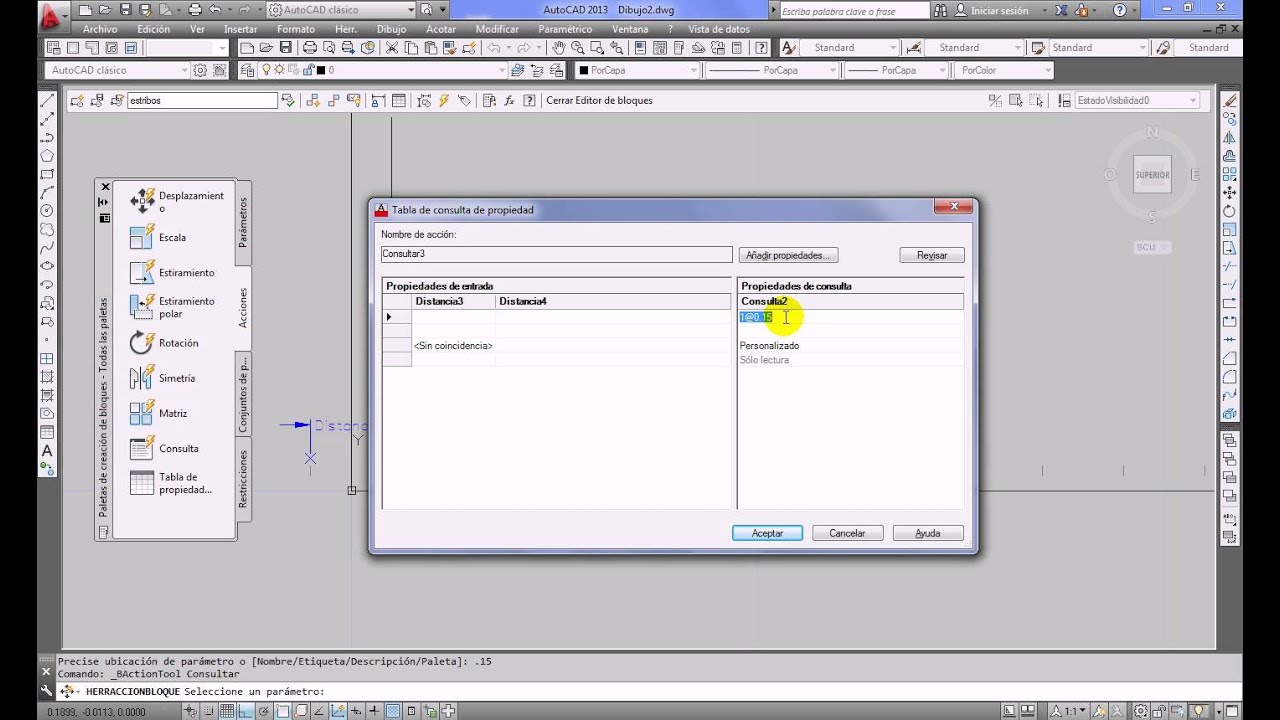Image resolution: width=1280 pixels, height=720 pixels.
Task: Open the workspace dropdown AutoCAD clásico in title bar
Action: coord(342,10)
